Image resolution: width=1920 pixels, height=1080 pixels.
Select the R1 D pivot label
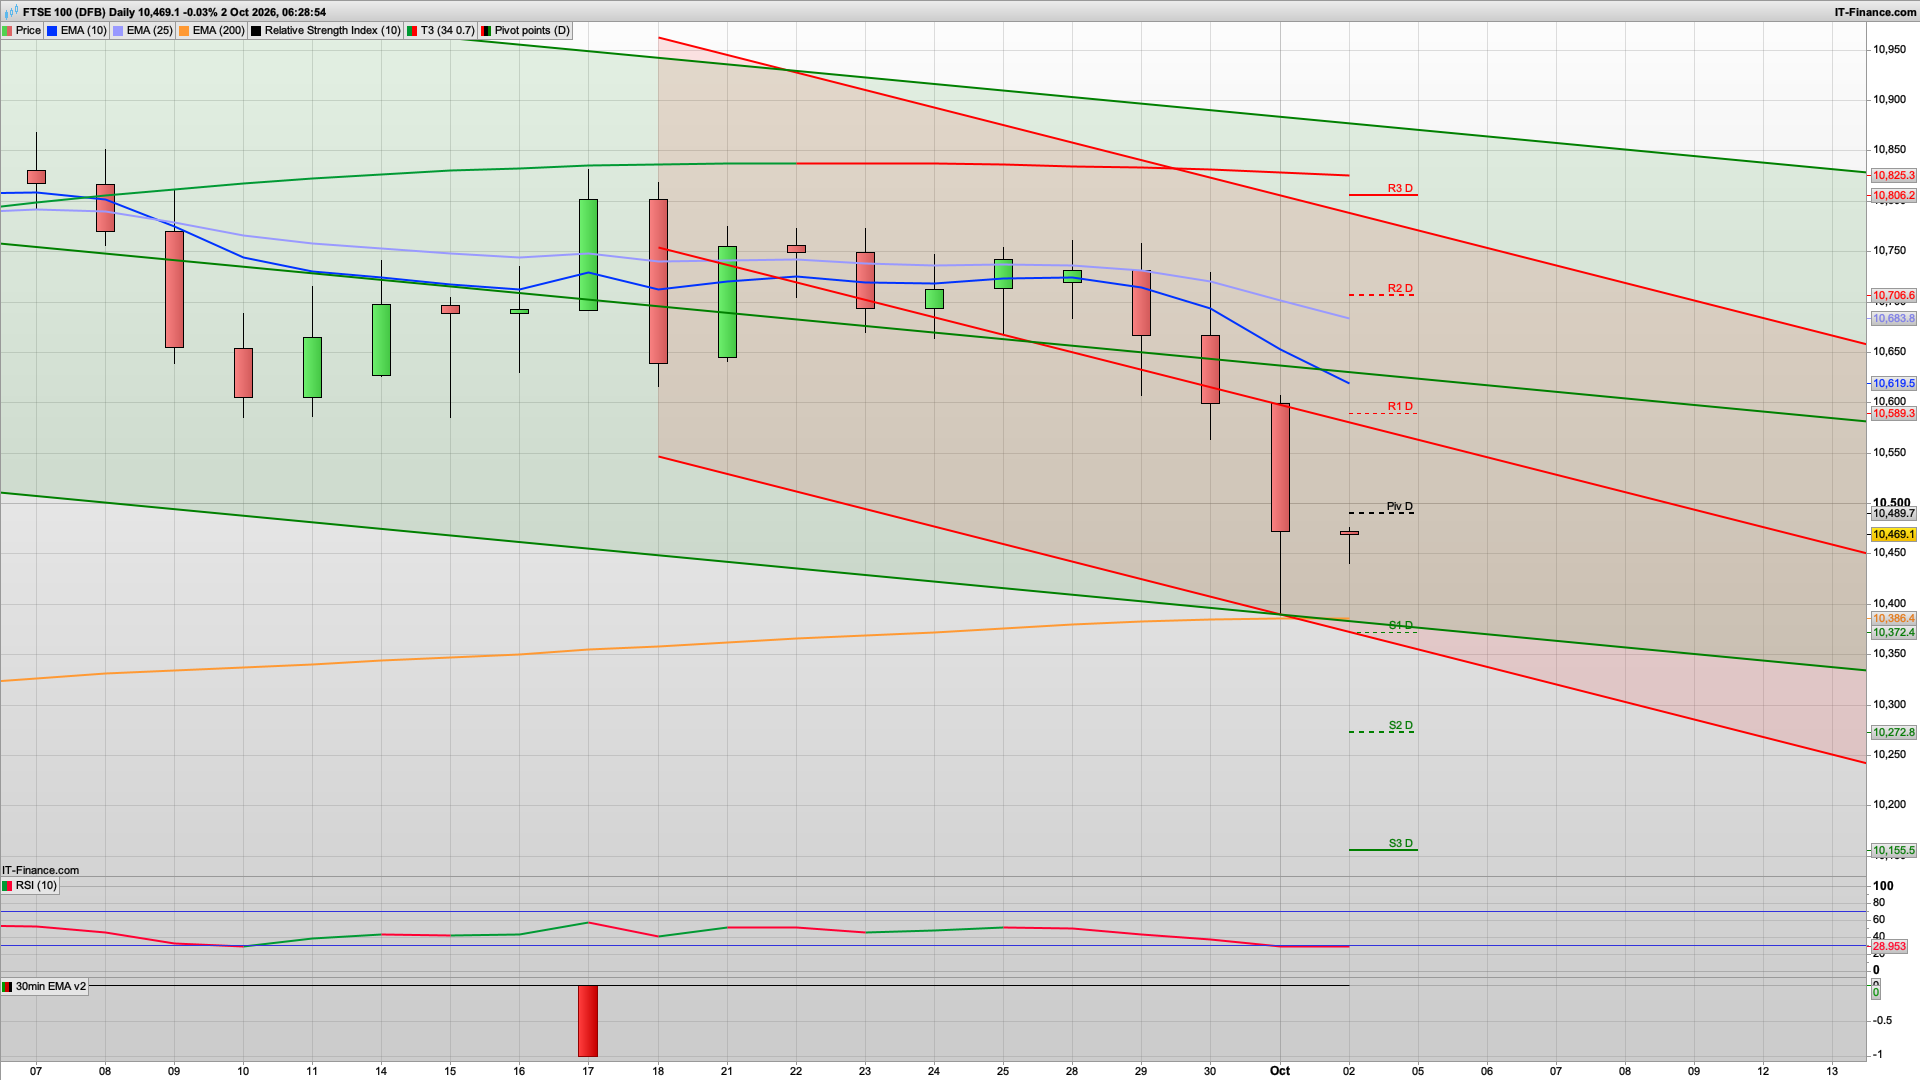(1400, 406)
